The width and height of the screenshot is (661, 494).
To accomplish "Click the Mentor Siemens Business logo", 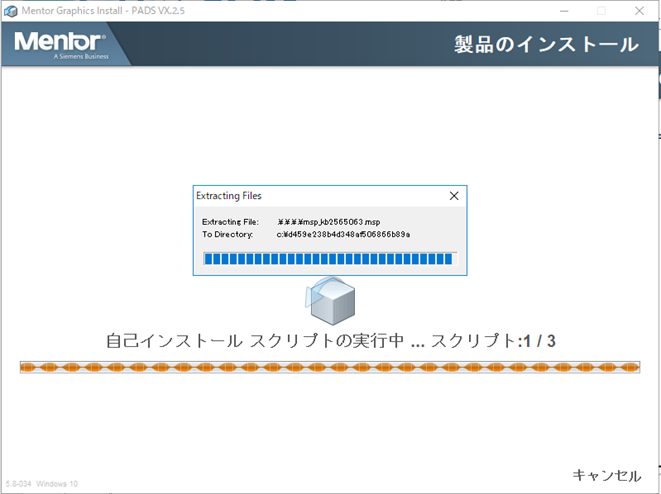I will coord(61,46).
